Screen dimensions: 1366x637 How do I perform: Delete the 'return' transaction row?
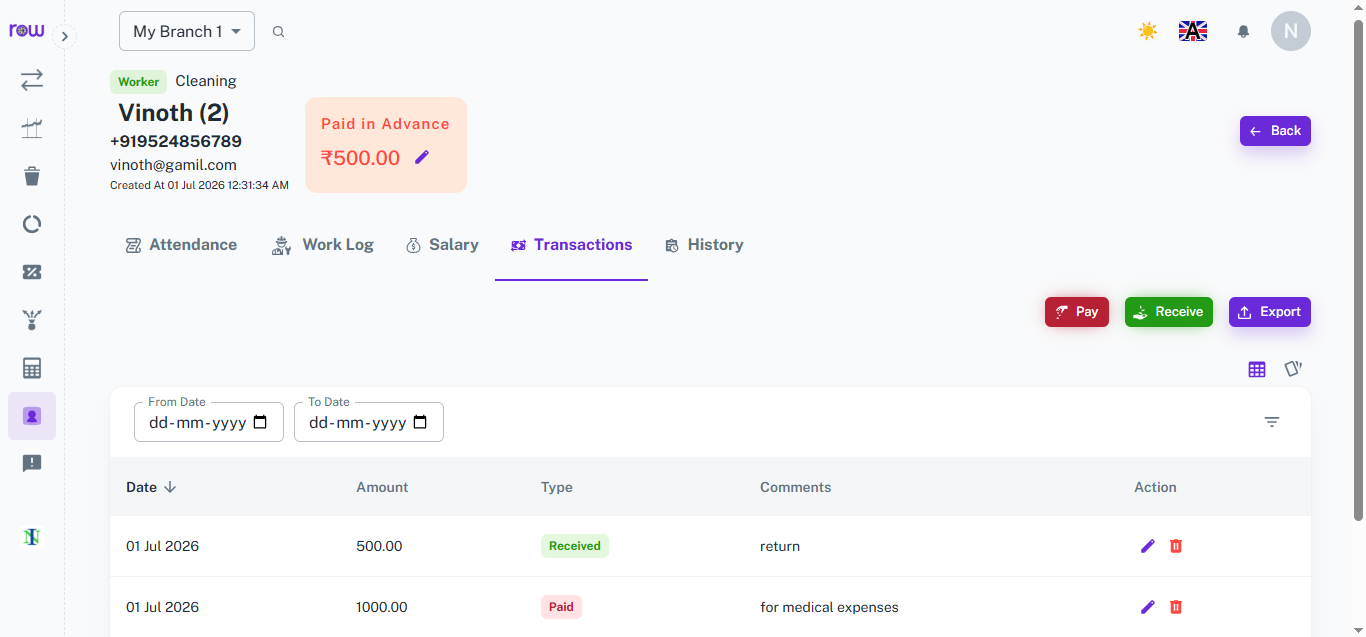(1176, 546)
